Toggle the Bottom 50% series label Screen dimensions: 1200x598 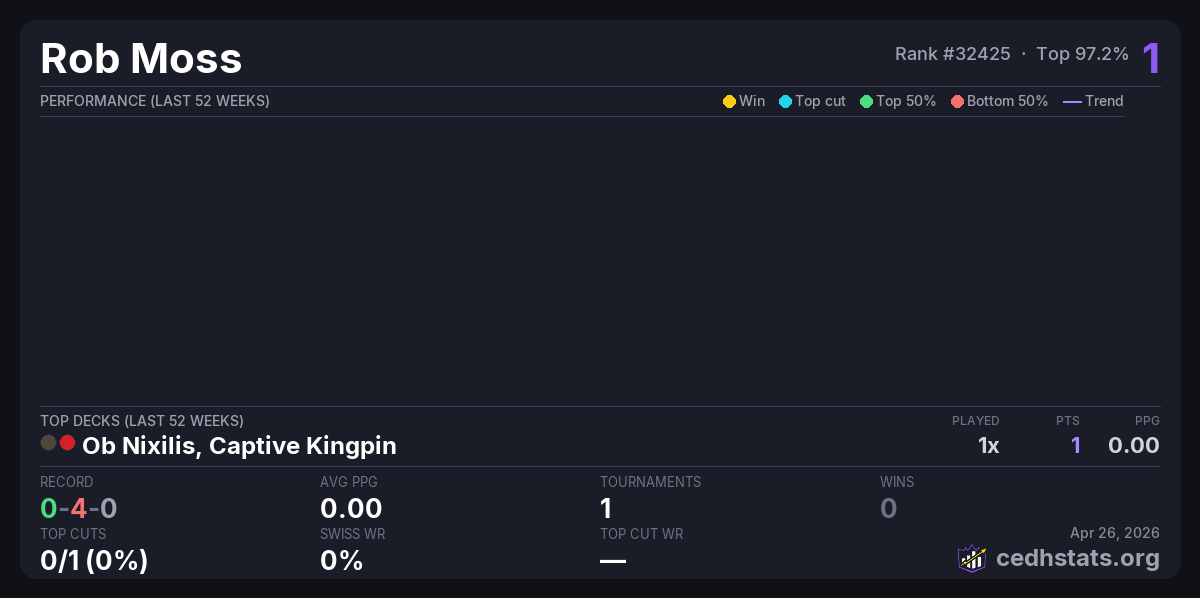[x=1007, y=101]
